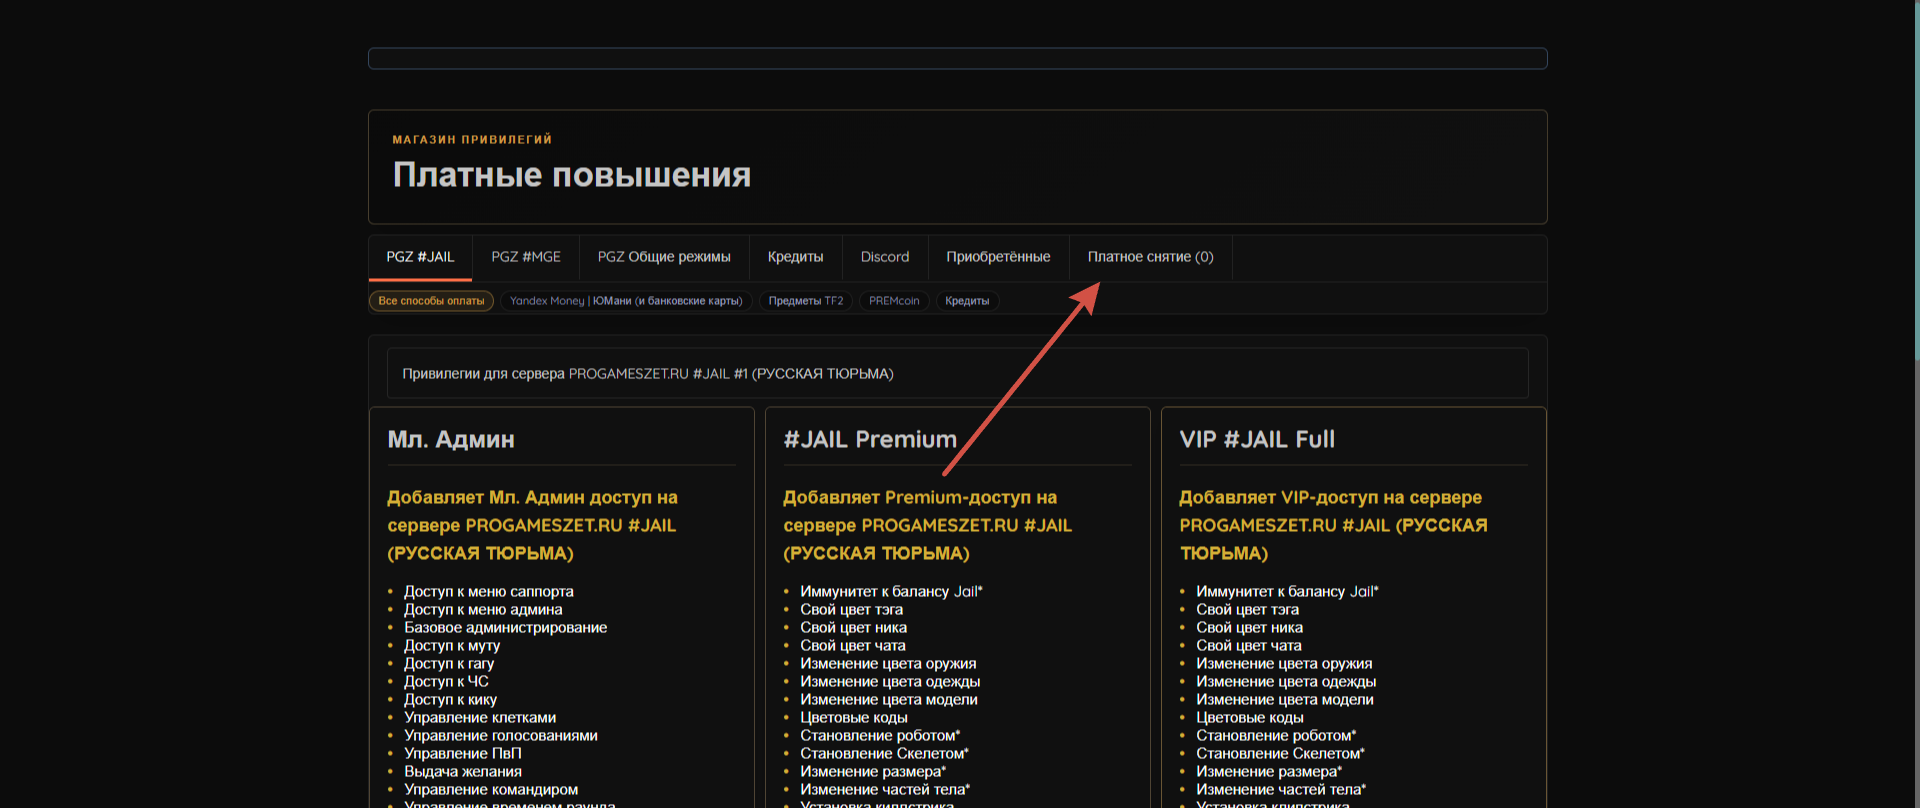Choose the PREMcoin payment filter

(x=894, y=301)
